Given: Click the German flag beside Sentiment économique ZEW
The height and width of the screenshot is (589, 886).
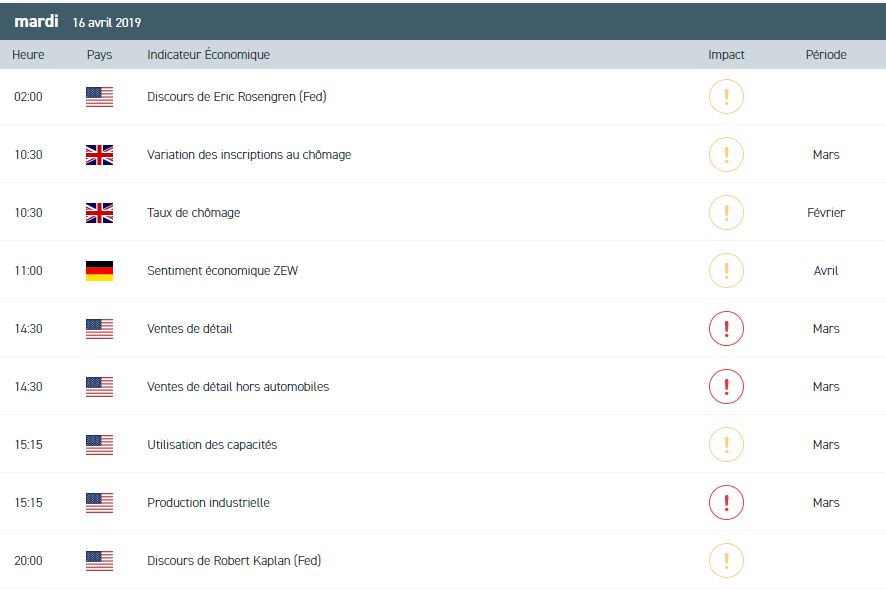Looking at the screenshot, I should [99, 271].
